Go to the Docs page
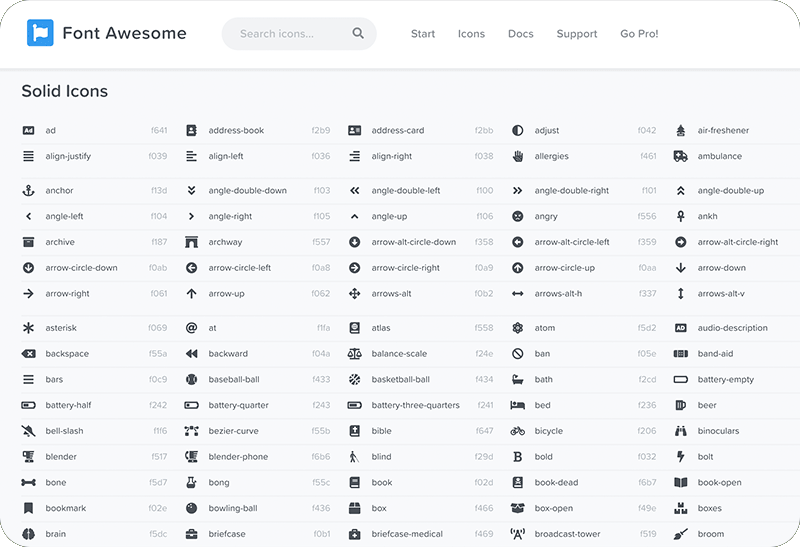This screenshot has width=800, height=547. [x=520, y=34]
